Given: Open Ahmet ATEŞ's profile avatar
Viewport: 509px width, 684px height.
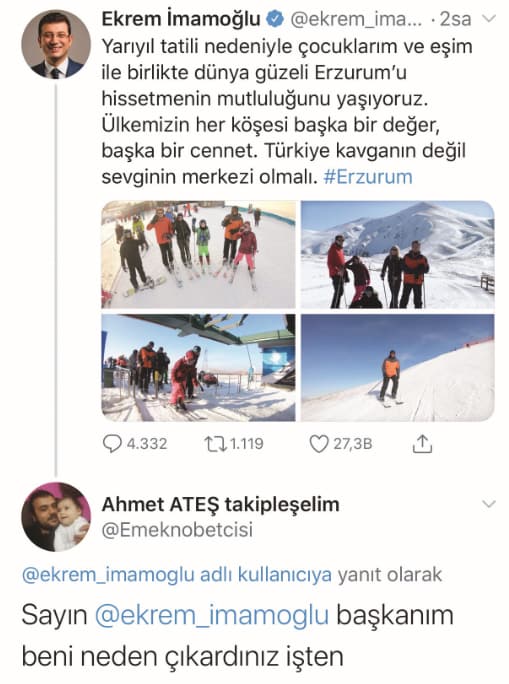Looking at the screenshot, I should click(56, 516).
